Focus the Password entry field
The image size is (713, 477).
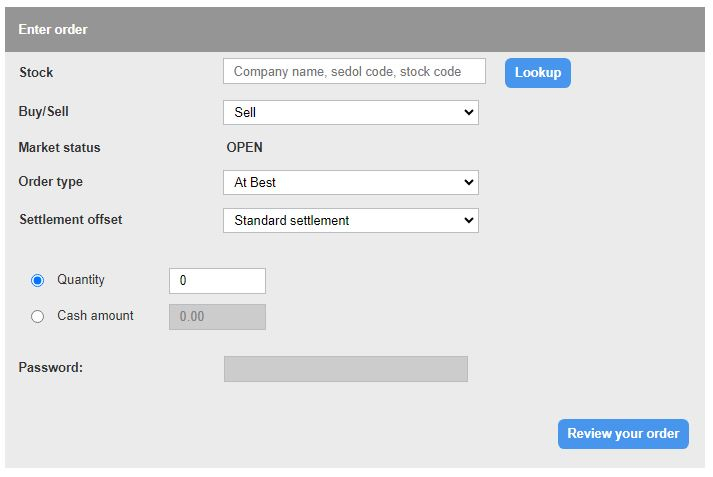[345, 369]
